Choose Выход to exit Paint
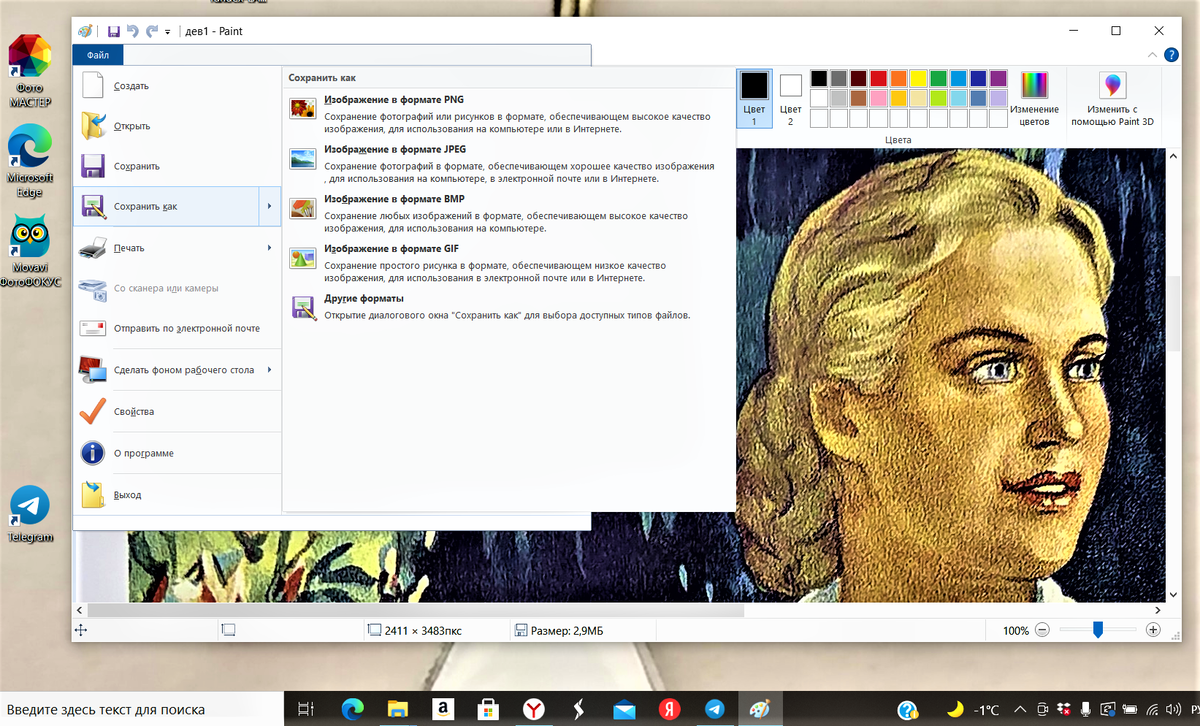The height and width of the screenshot is (726, 1200). pyautogui.click(x=177, y=495)
